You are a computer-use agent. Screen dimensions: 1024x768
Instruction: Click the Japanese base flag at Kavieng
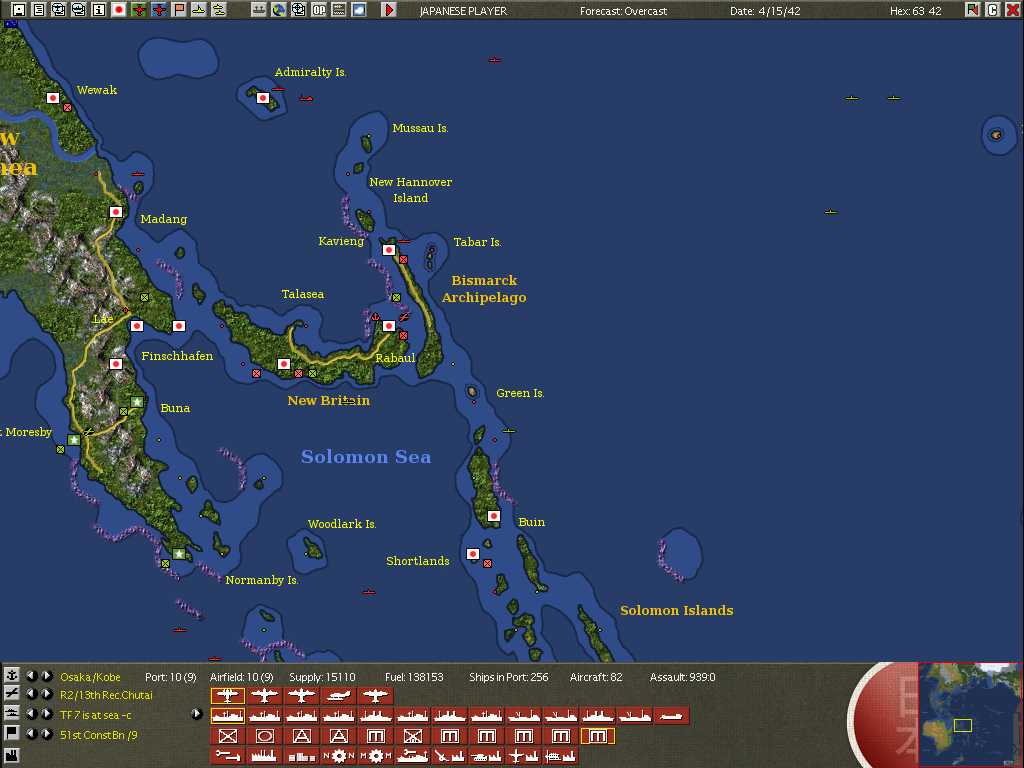pos(389,249)
